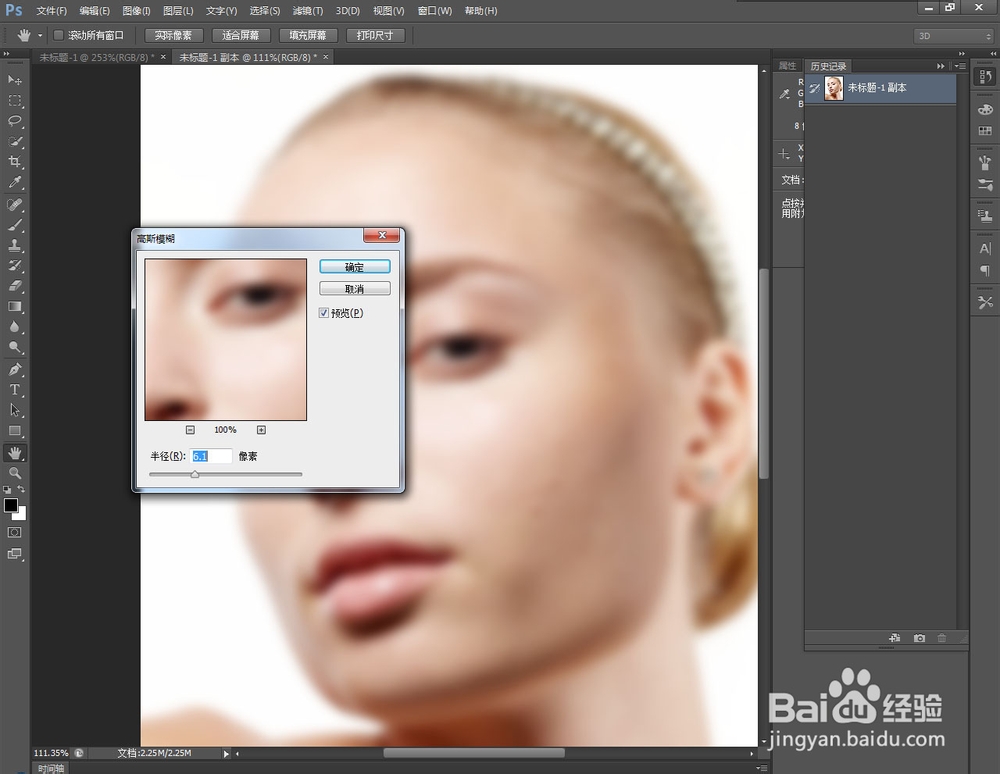Toggle Quick Mask mode

(14, 532)
